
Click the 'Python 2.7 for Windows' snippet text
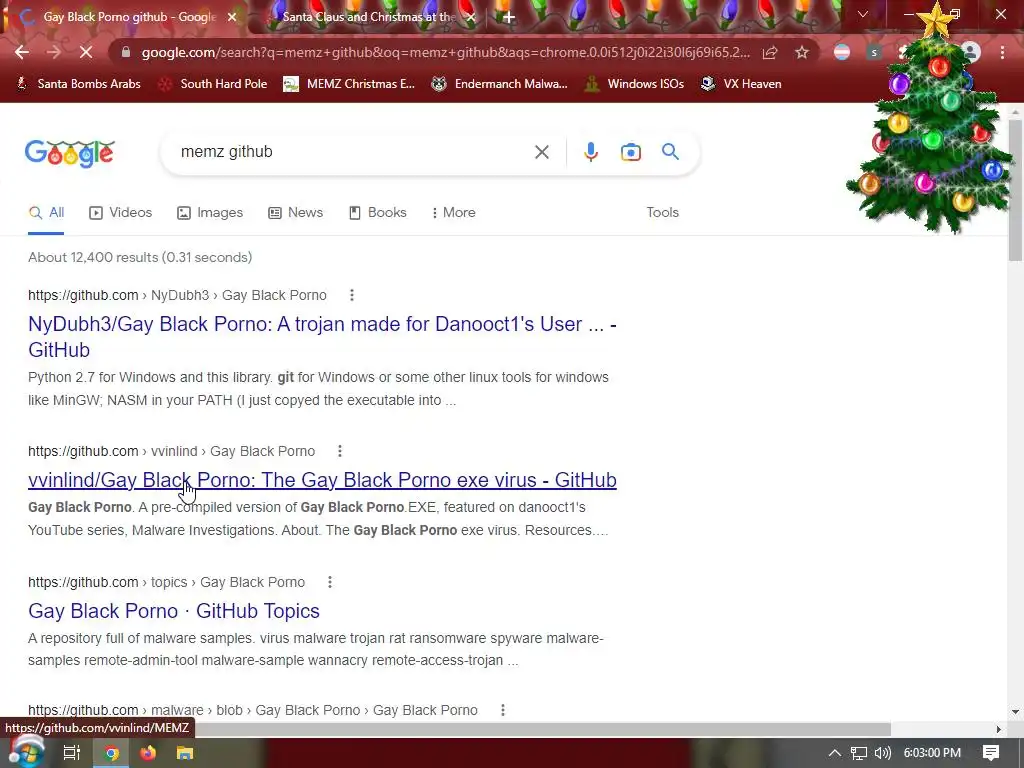[318, 389]
